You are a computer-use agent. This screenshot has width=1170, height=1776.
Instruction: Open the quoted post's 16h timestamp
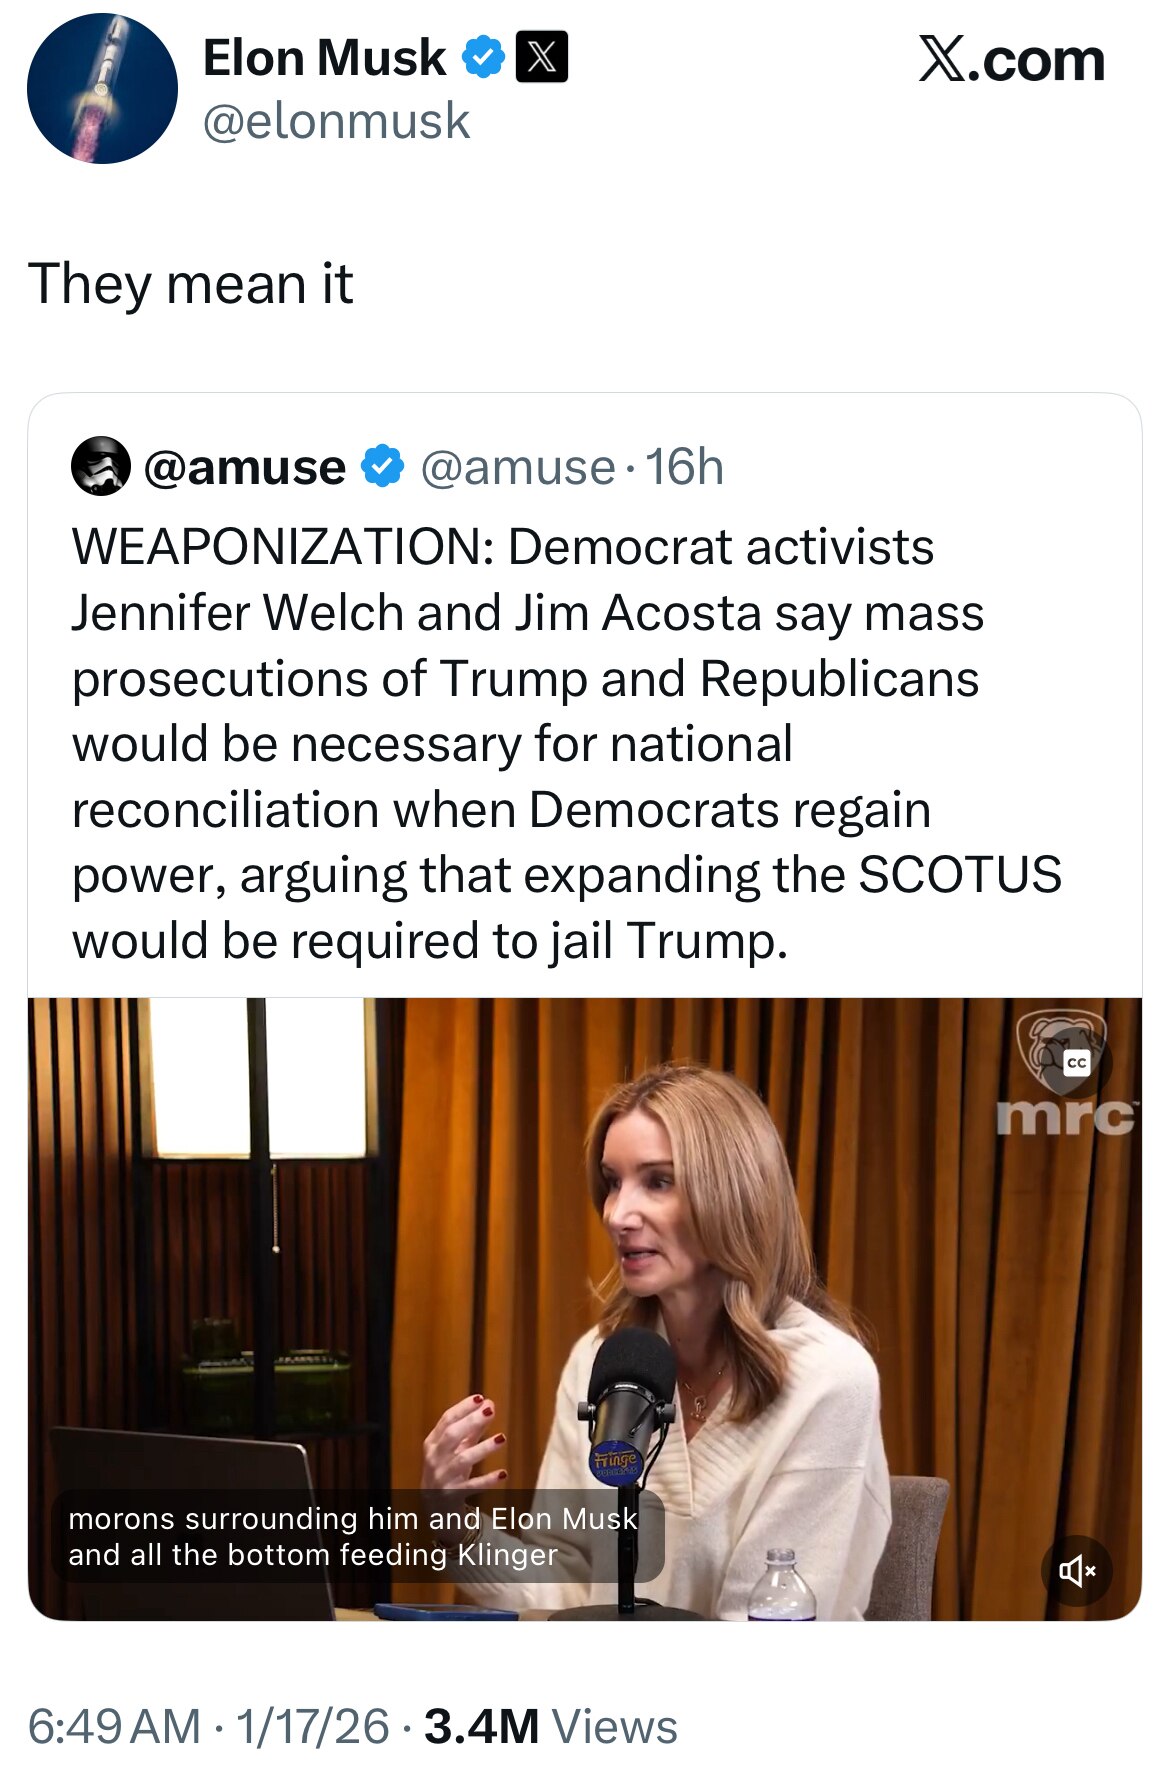point(684,467)
